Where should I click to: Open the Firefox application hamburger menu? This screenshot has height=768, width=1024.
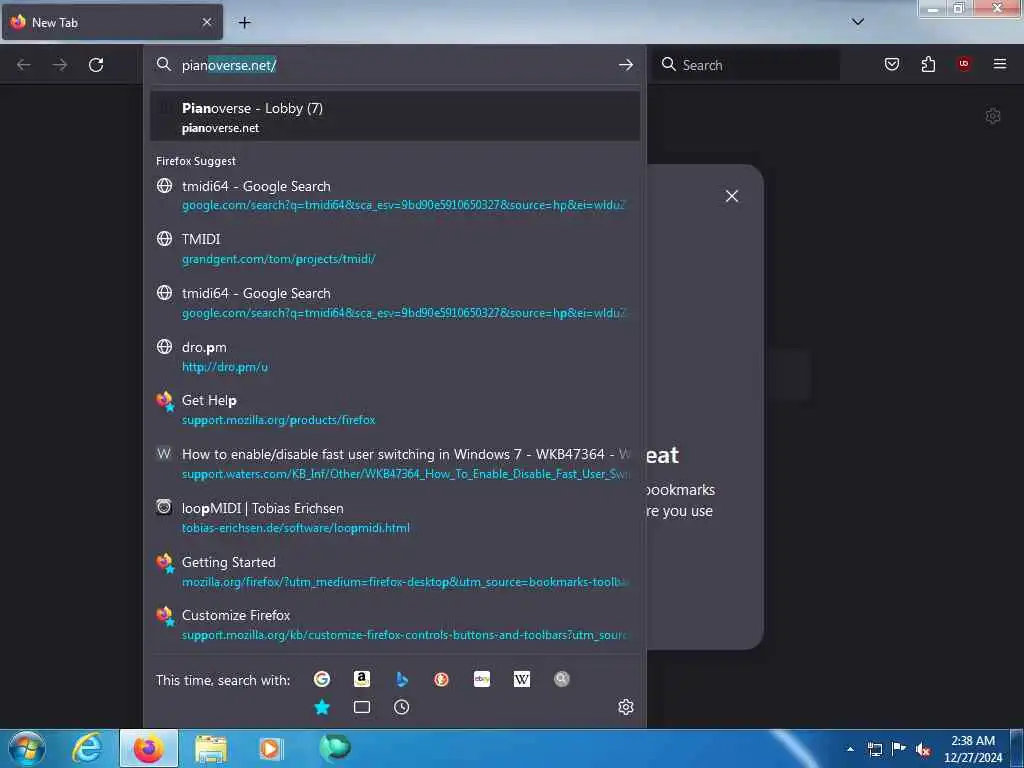[1000, 64]
